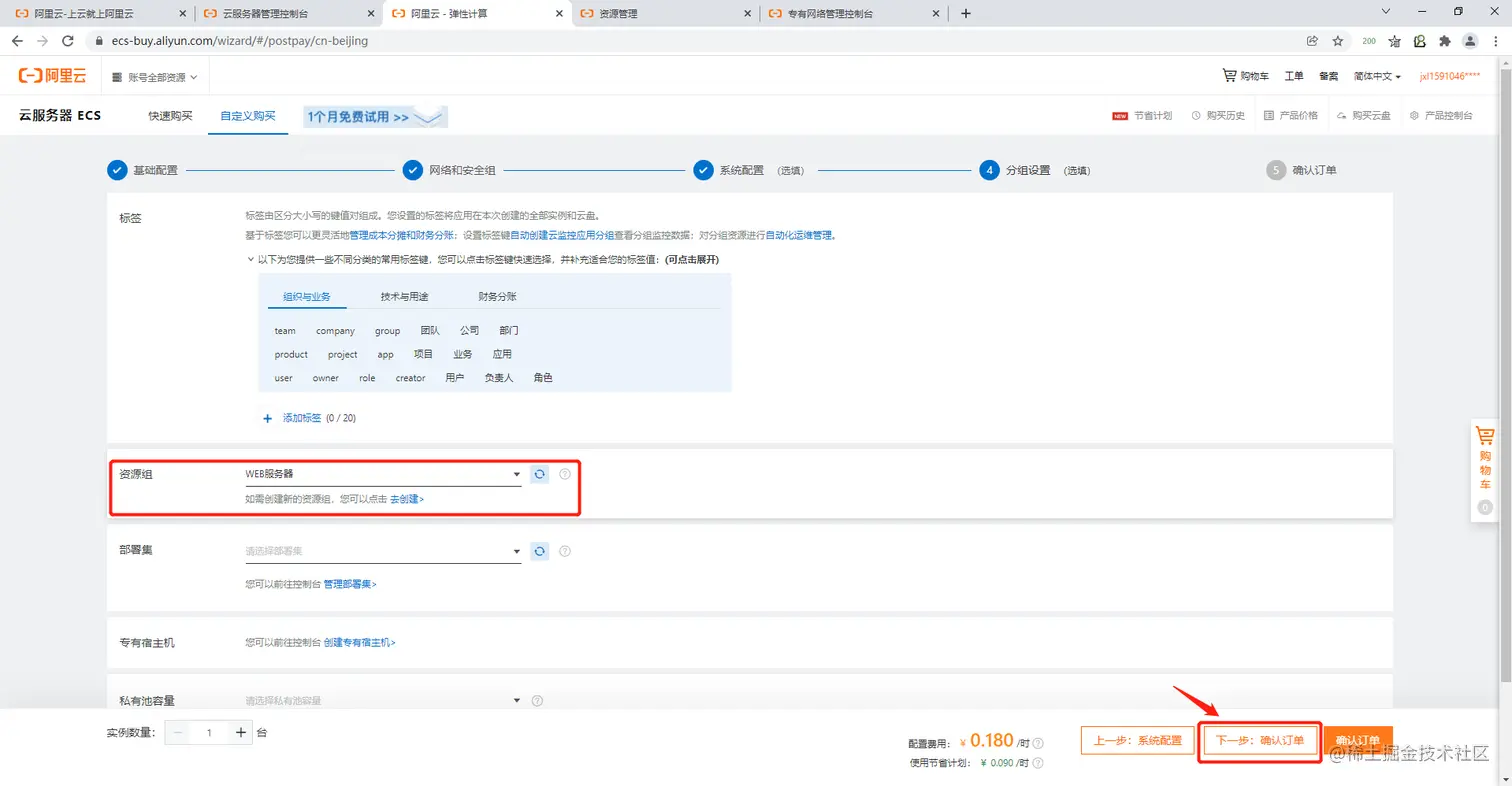Click the Aliyun logo
1512x786 pixels.
coord(53,76)
